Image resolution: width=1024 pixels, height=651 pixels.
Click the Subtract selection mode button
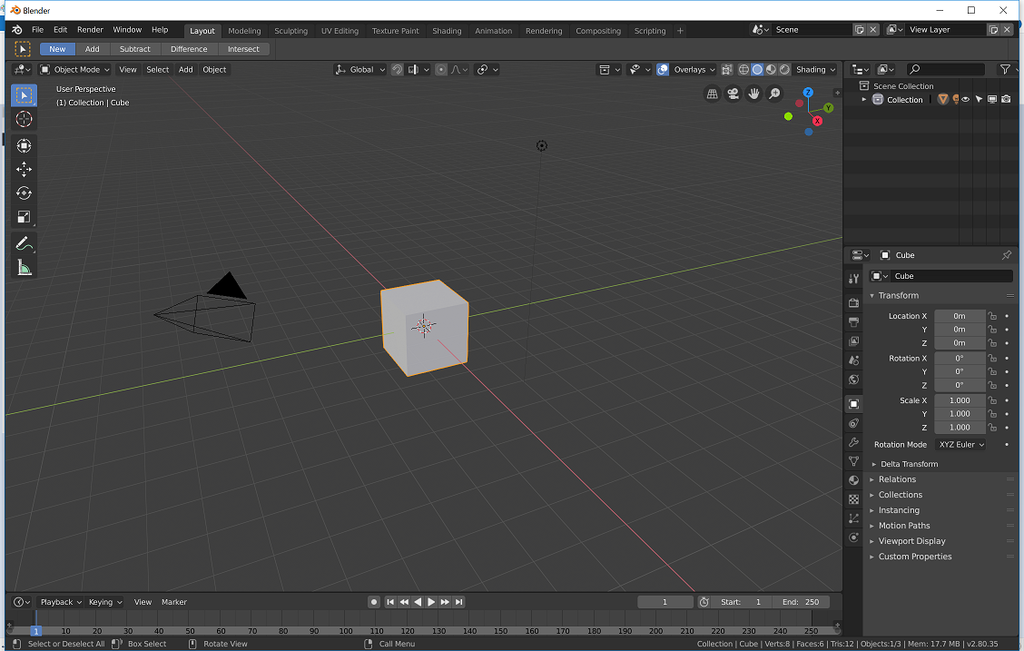click(x=135, y=49)
